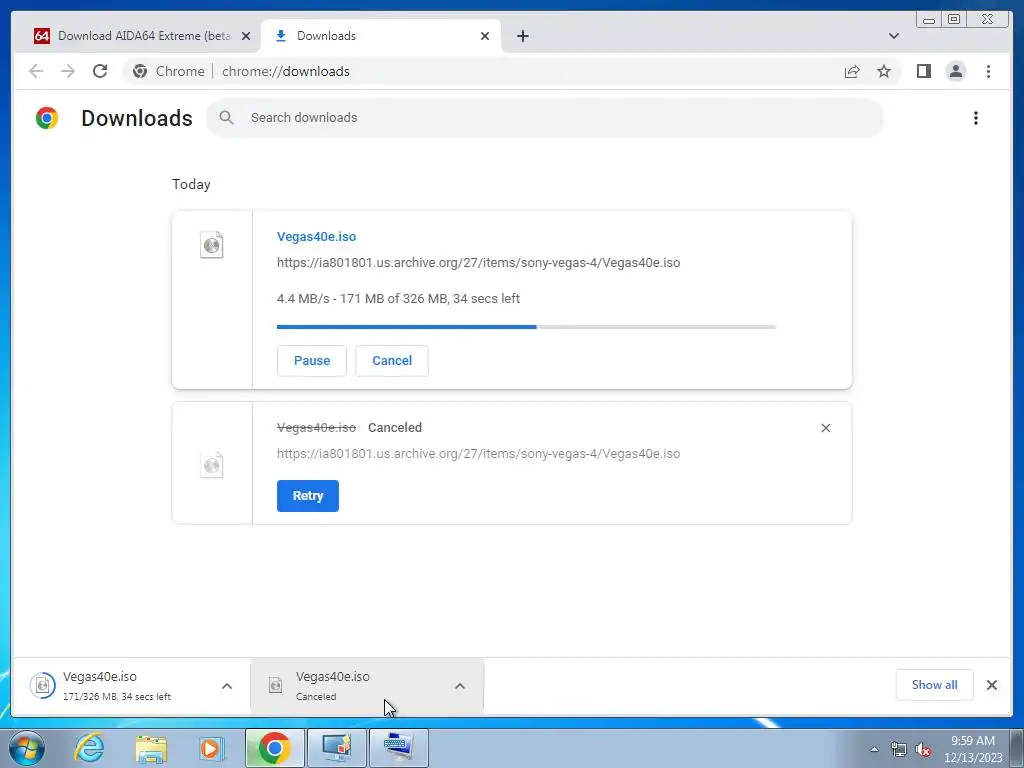This screenshot has width=1024, height=768.
Task: Open a new tab with plus button
Action: click(522, 36)
